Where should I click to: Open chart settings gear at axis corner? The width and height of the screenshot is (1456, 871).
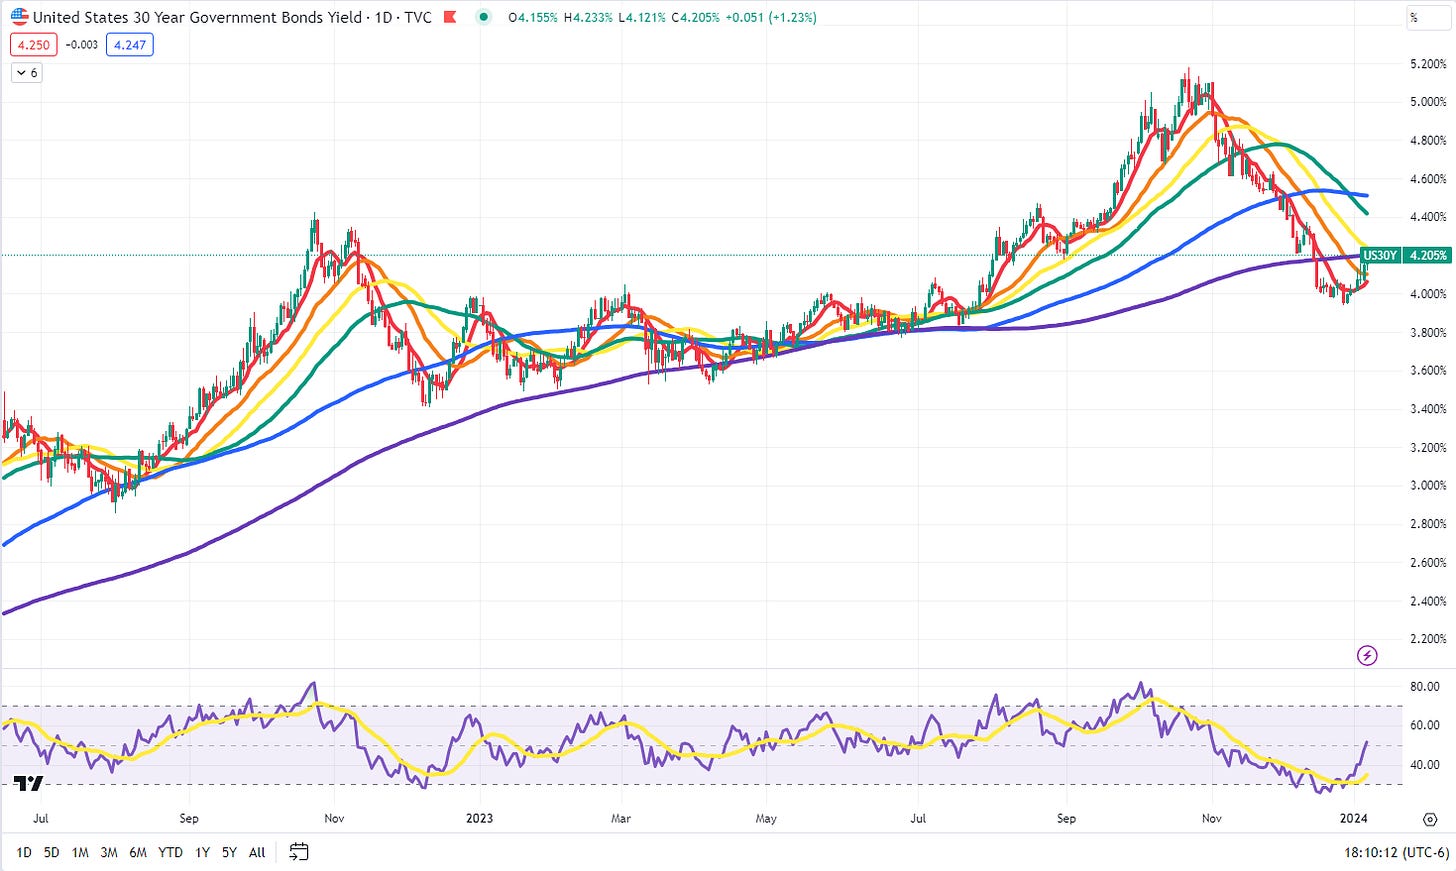pos(1430,819)
